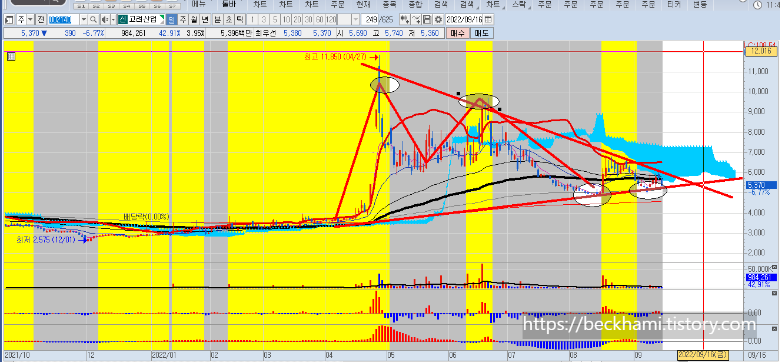This screenshot has width=780, height=362.
Task: Click the 3 interval button
Action: click(264, 20)
